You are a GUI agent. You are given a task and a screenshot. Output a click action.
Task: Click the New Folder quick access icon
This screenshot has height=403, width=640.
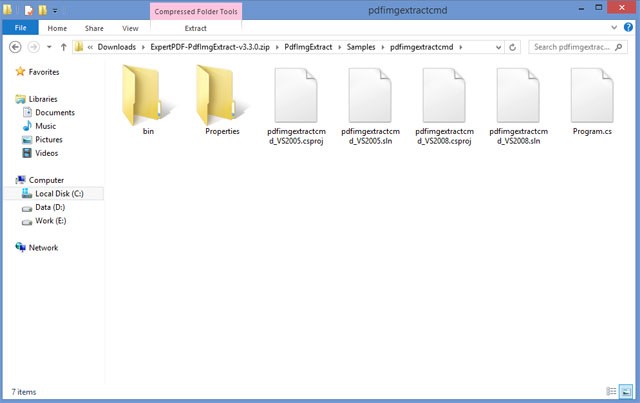(42, 10)
